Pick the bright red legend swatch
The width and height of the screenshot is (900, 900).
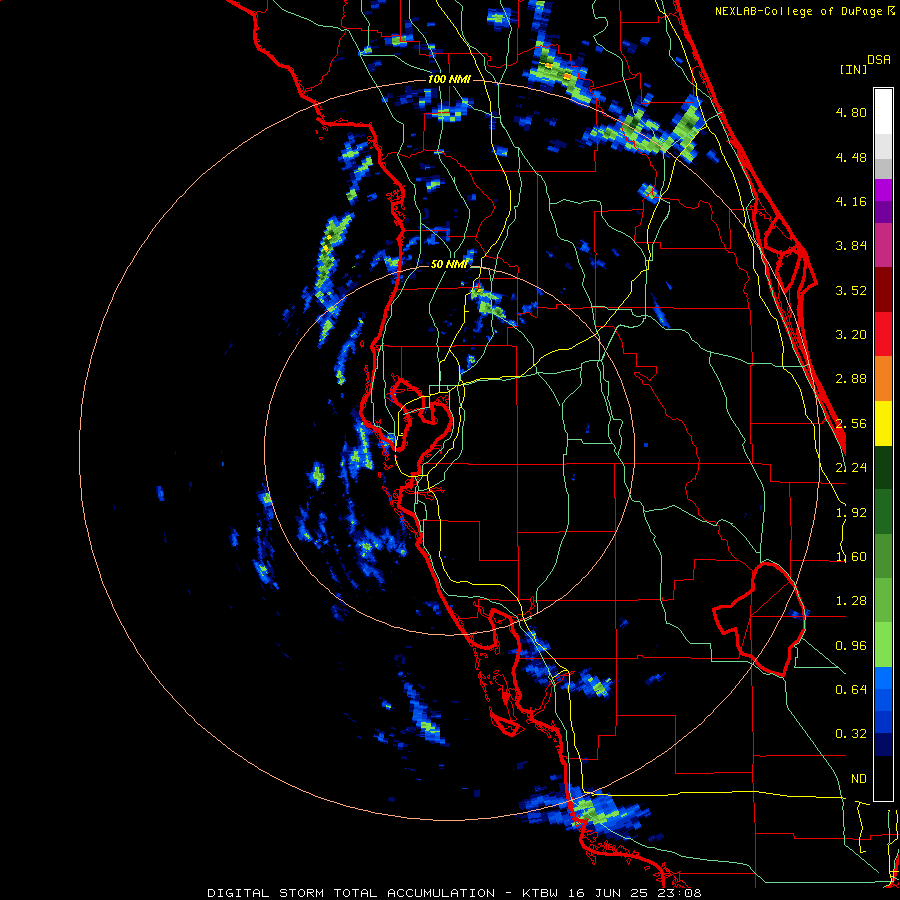coord(883,334)
